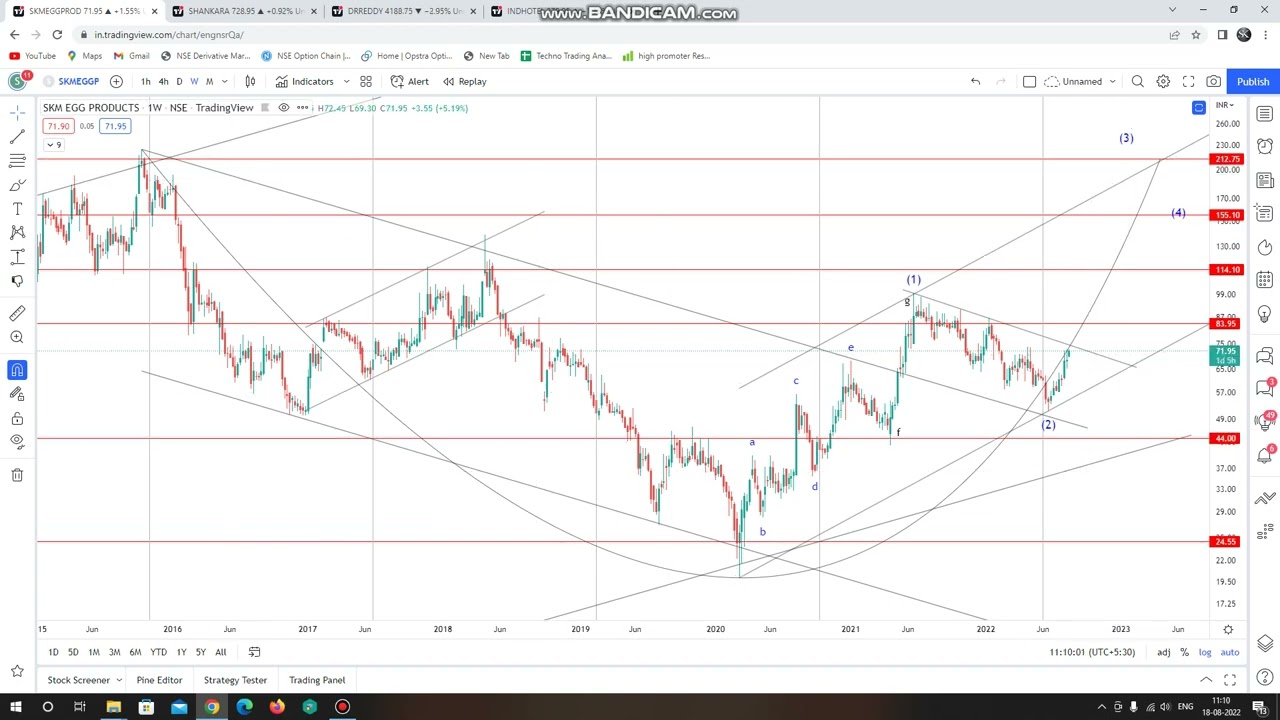Image resolution: width=1280 pixels, height=720 pixels.
Task: Open the go to date calendar icon
Action: pyautogui.click(x=254, y=652)
